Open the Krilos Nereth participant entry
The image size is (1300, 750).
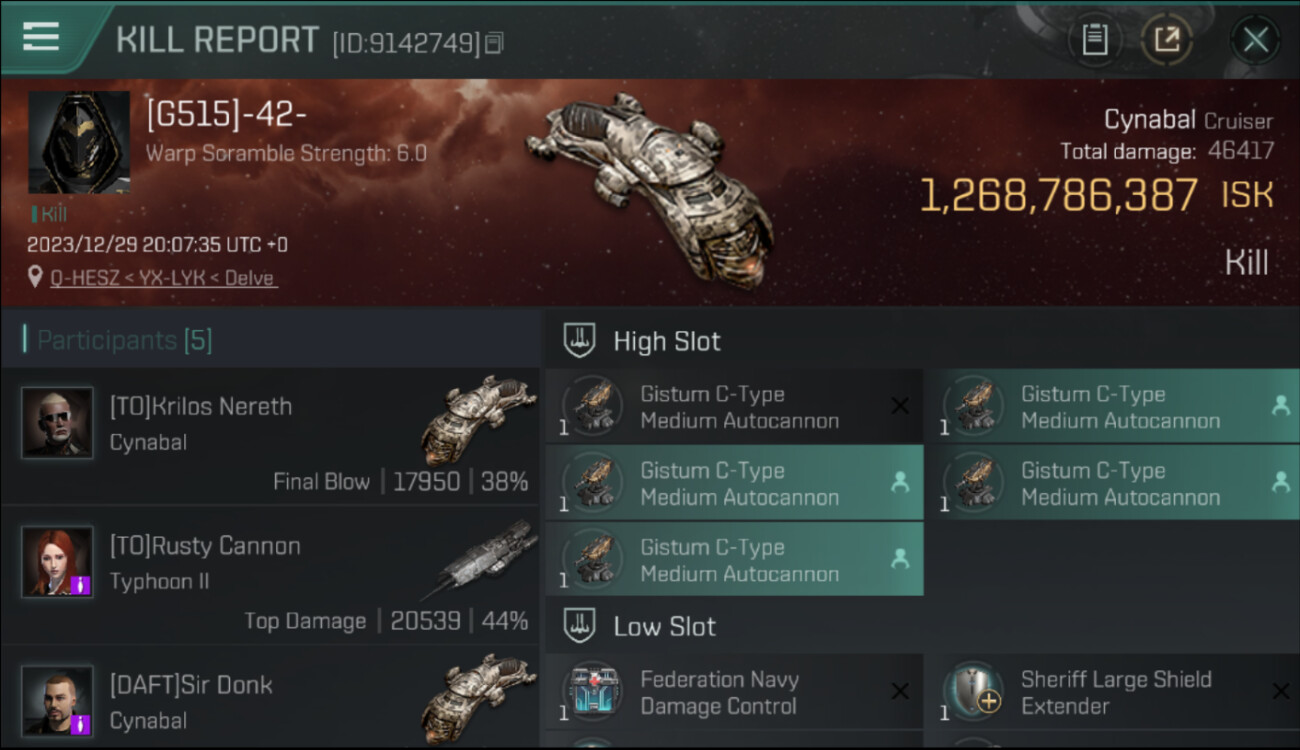pyautogui.click(x=270, y=436)
